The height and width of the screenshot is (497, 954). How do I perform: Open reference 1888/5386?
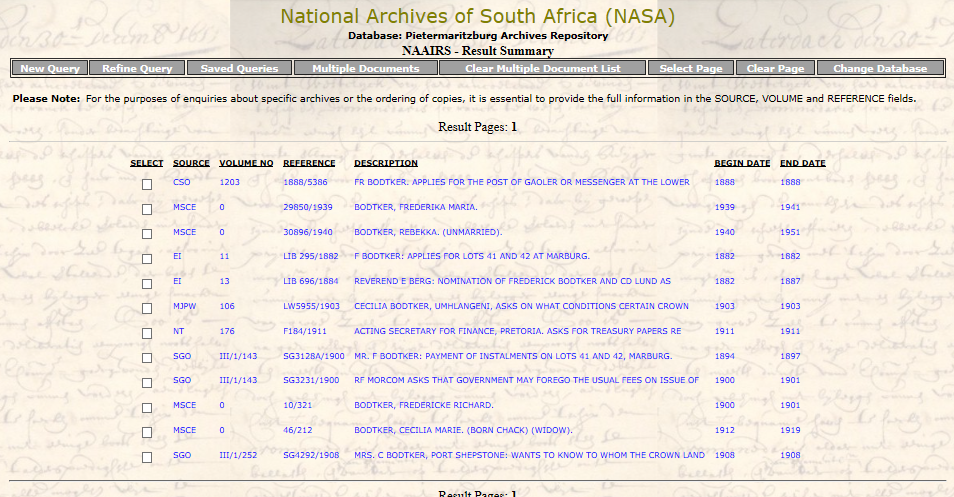[305, 182]
